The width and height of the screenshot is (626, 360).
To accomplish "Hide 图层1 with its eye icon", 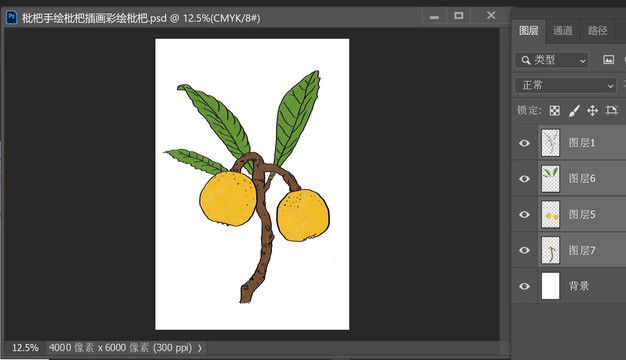I will [x=524, y=143].
